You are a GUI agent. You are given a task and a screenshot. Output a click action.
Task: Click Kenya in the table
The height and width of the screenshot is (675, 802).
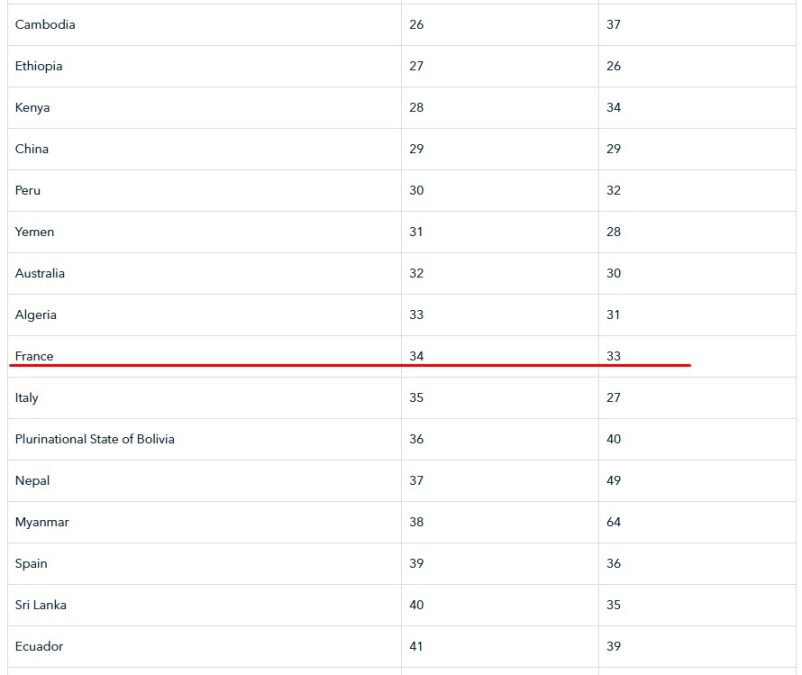[x=32, y=108]
